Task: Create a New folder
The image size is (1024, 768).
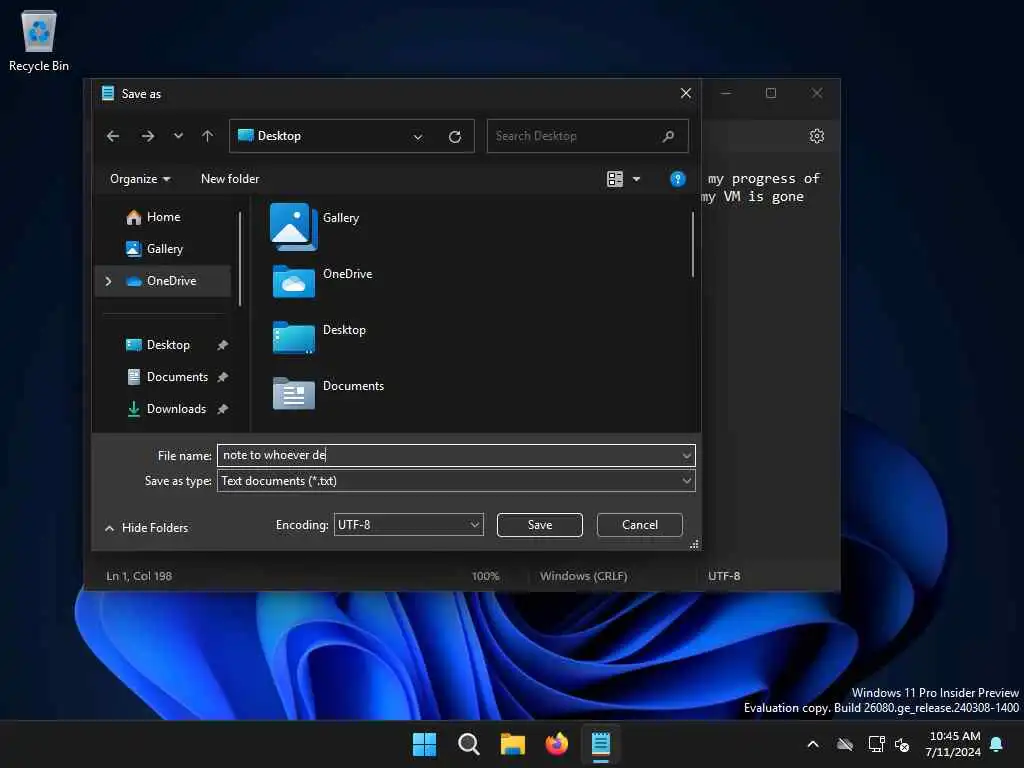Action: [x=230, y=179]
